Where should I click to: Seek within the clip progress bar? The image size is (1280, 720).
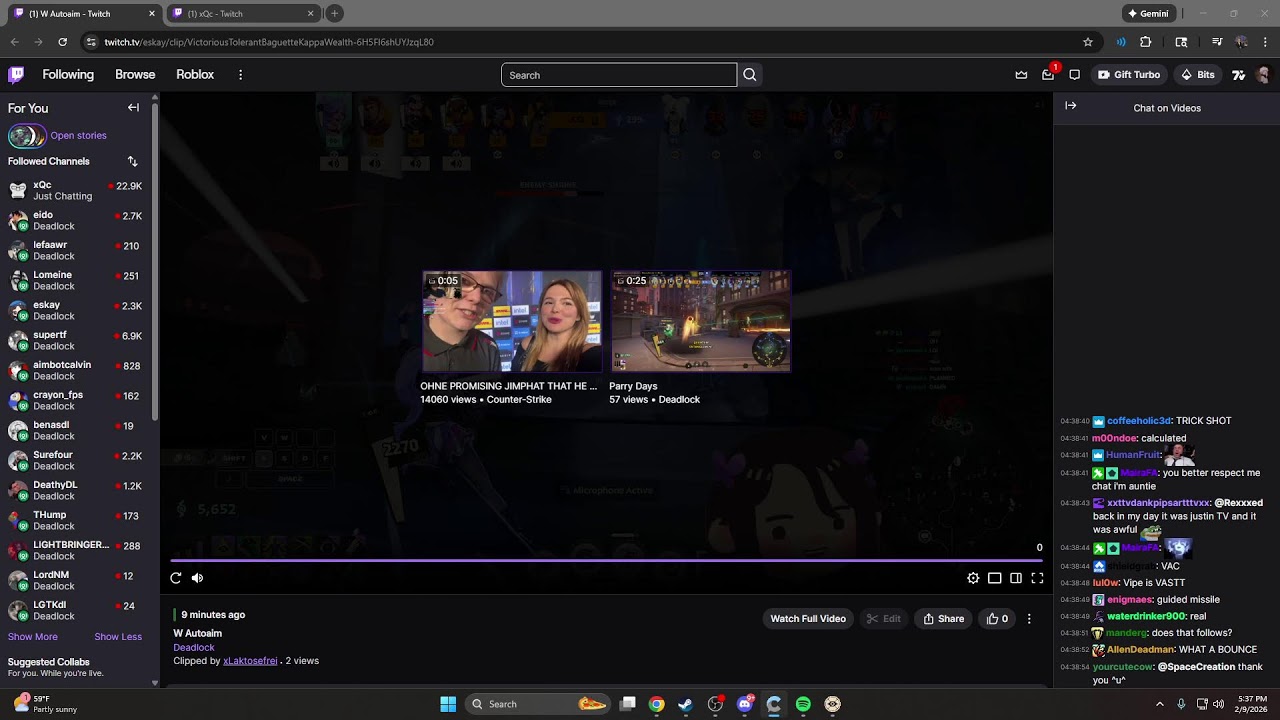coord(608,561)
